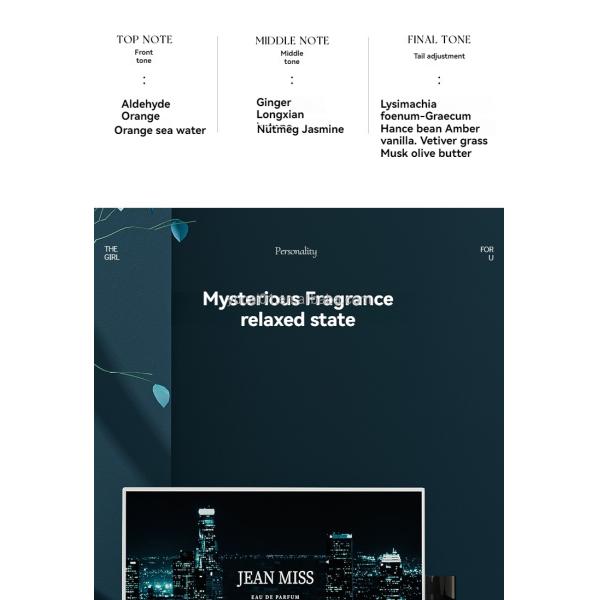Click the 'Aldehyde' ingredient text
This screenshot has width=600, height=600.
coord(146,104)
